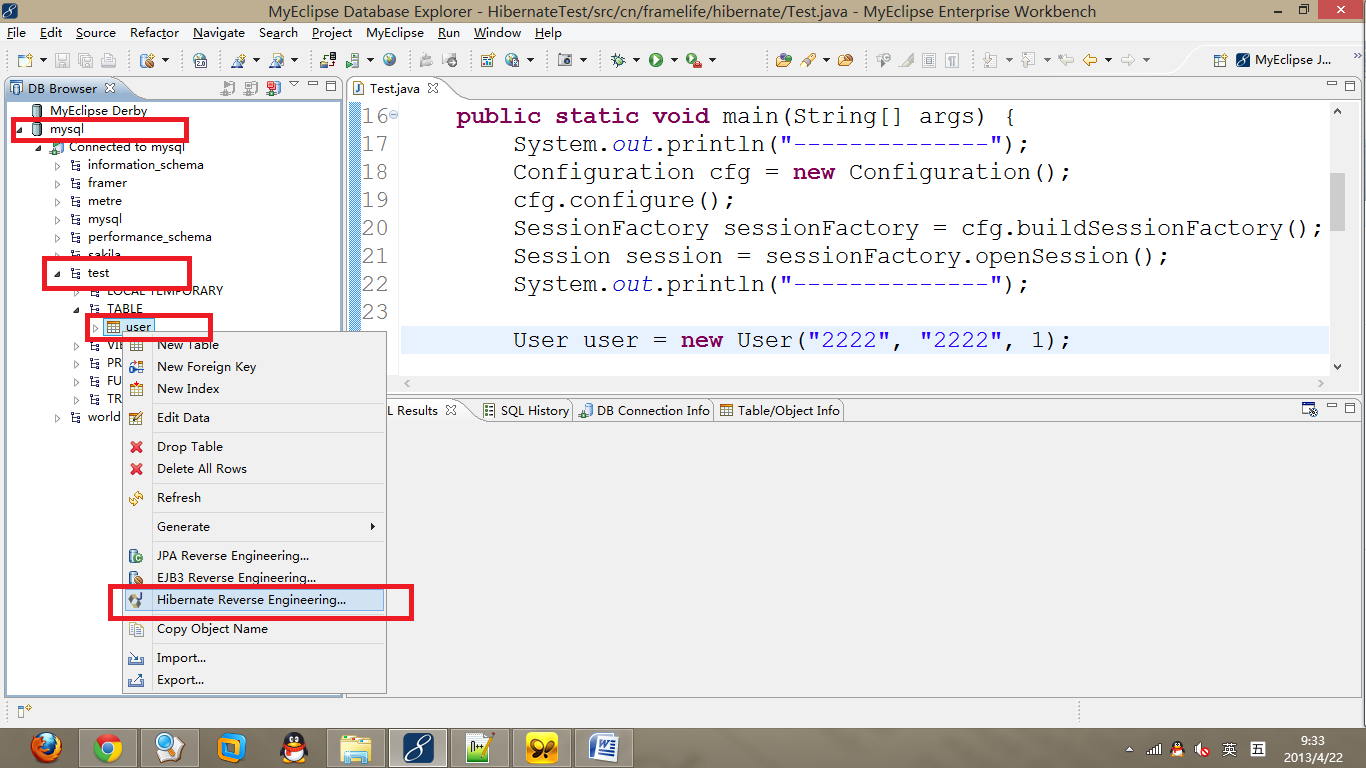Switch to the DB Connection Info tab
Viewport: 1366px width, 768px height.
point(652,410)
